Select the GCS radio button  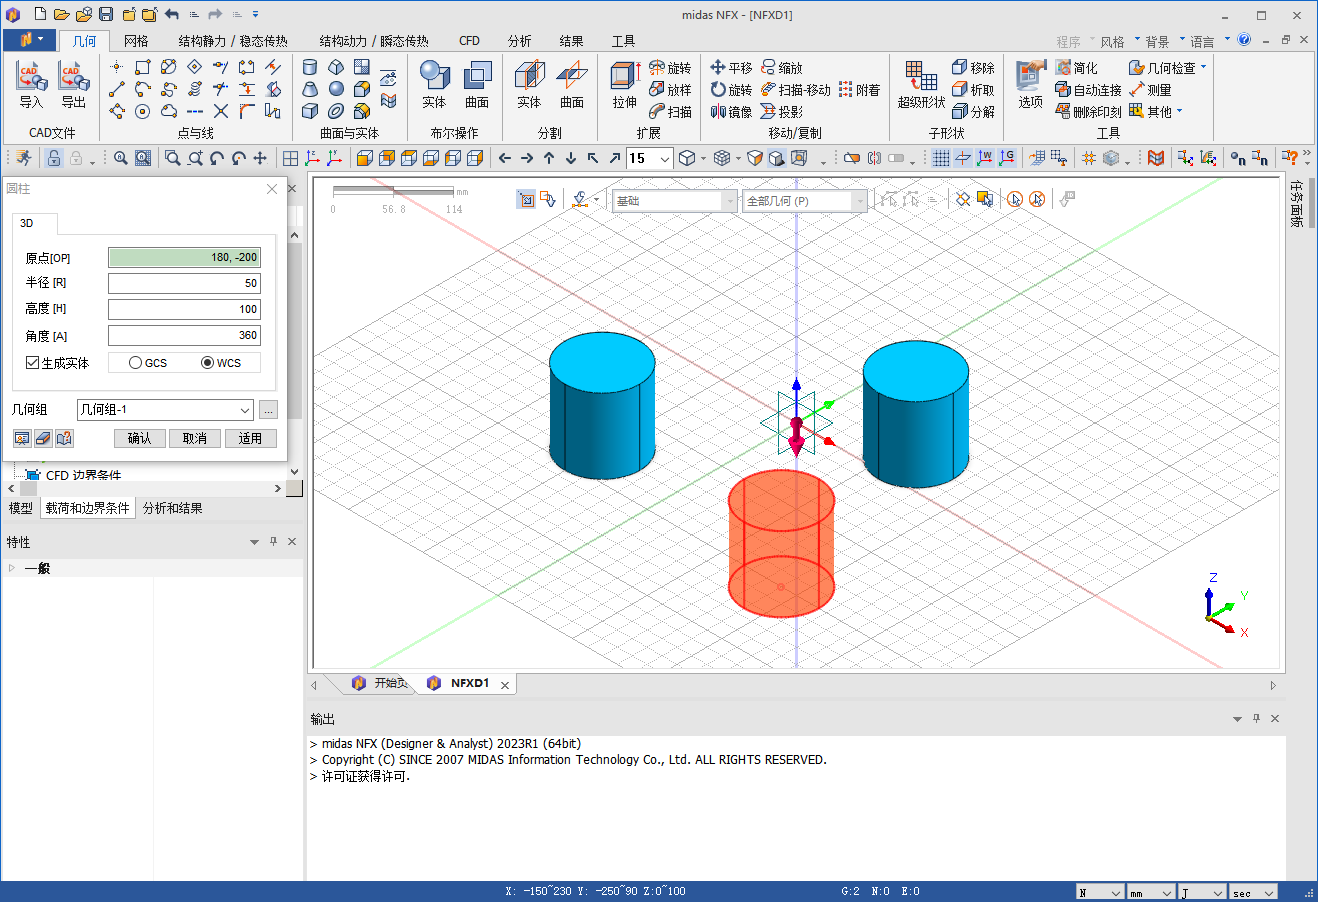point(135,363)
